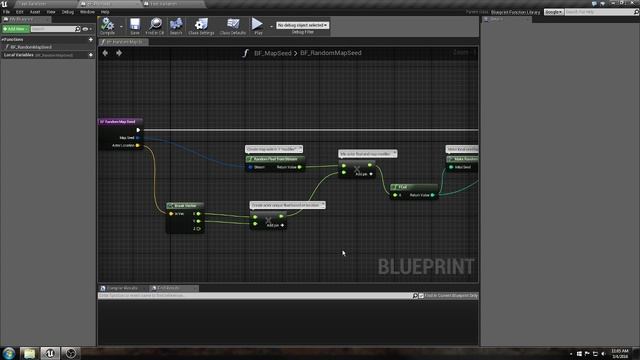Open the Asset menu
Viewport: 640px width, 360px height.
35,12
